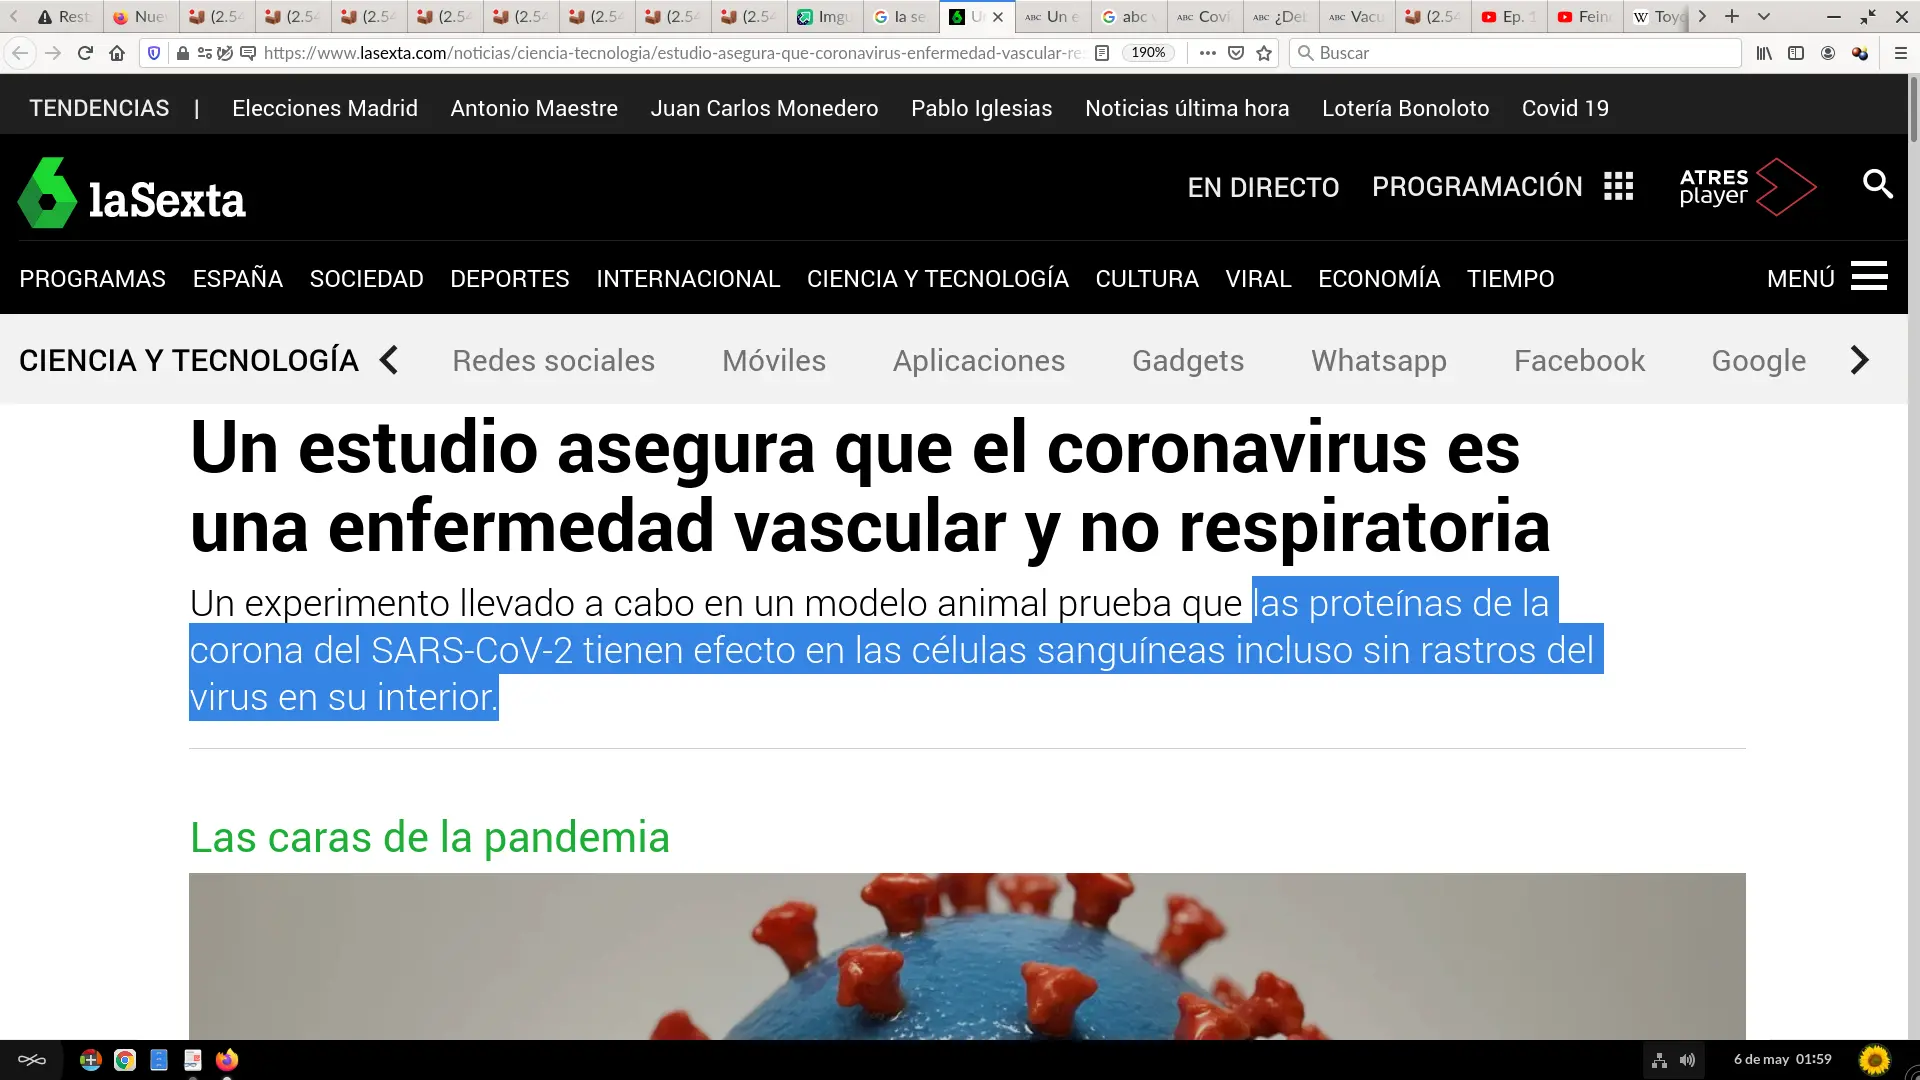1920x1080 pixels.
Task: Open Las caras de la pandemia link
Action: (430, 838)
